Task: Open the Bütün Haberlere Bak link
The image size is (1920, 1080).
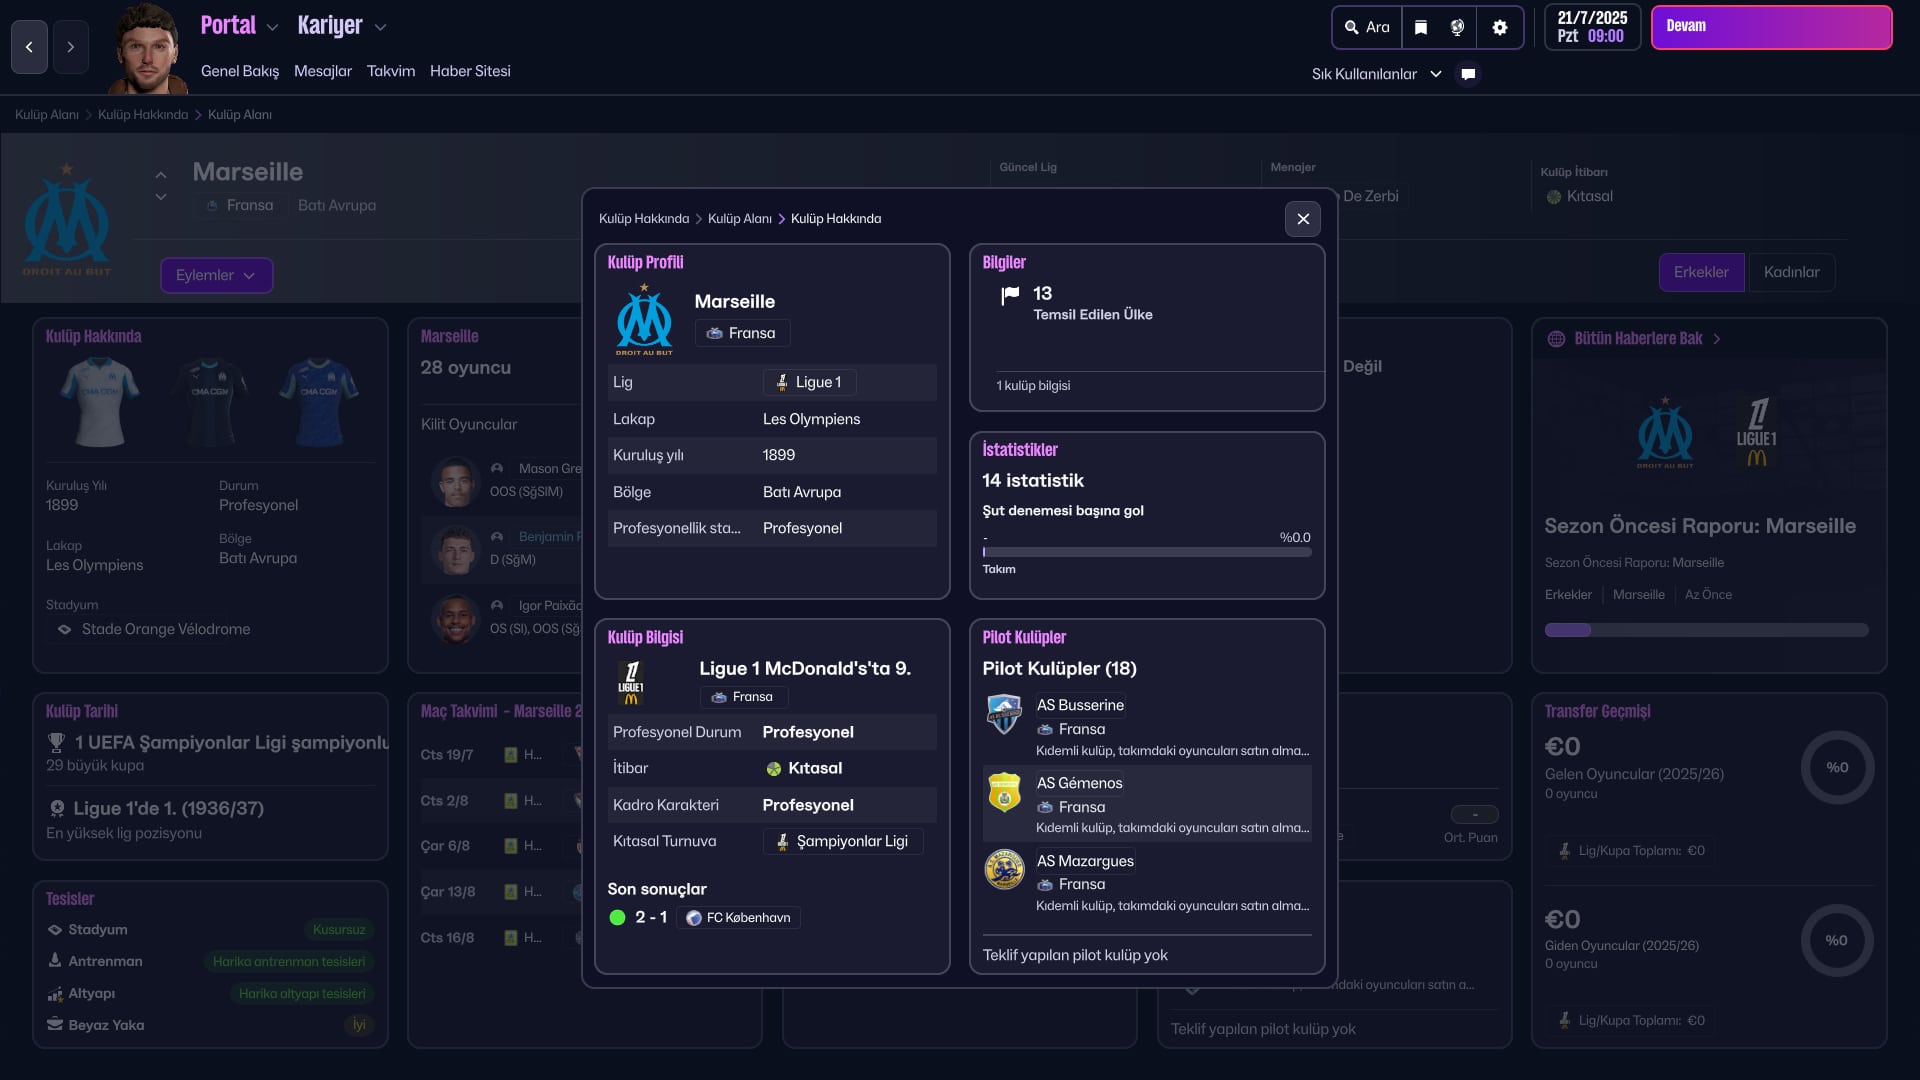Action: click(1638, 338)
